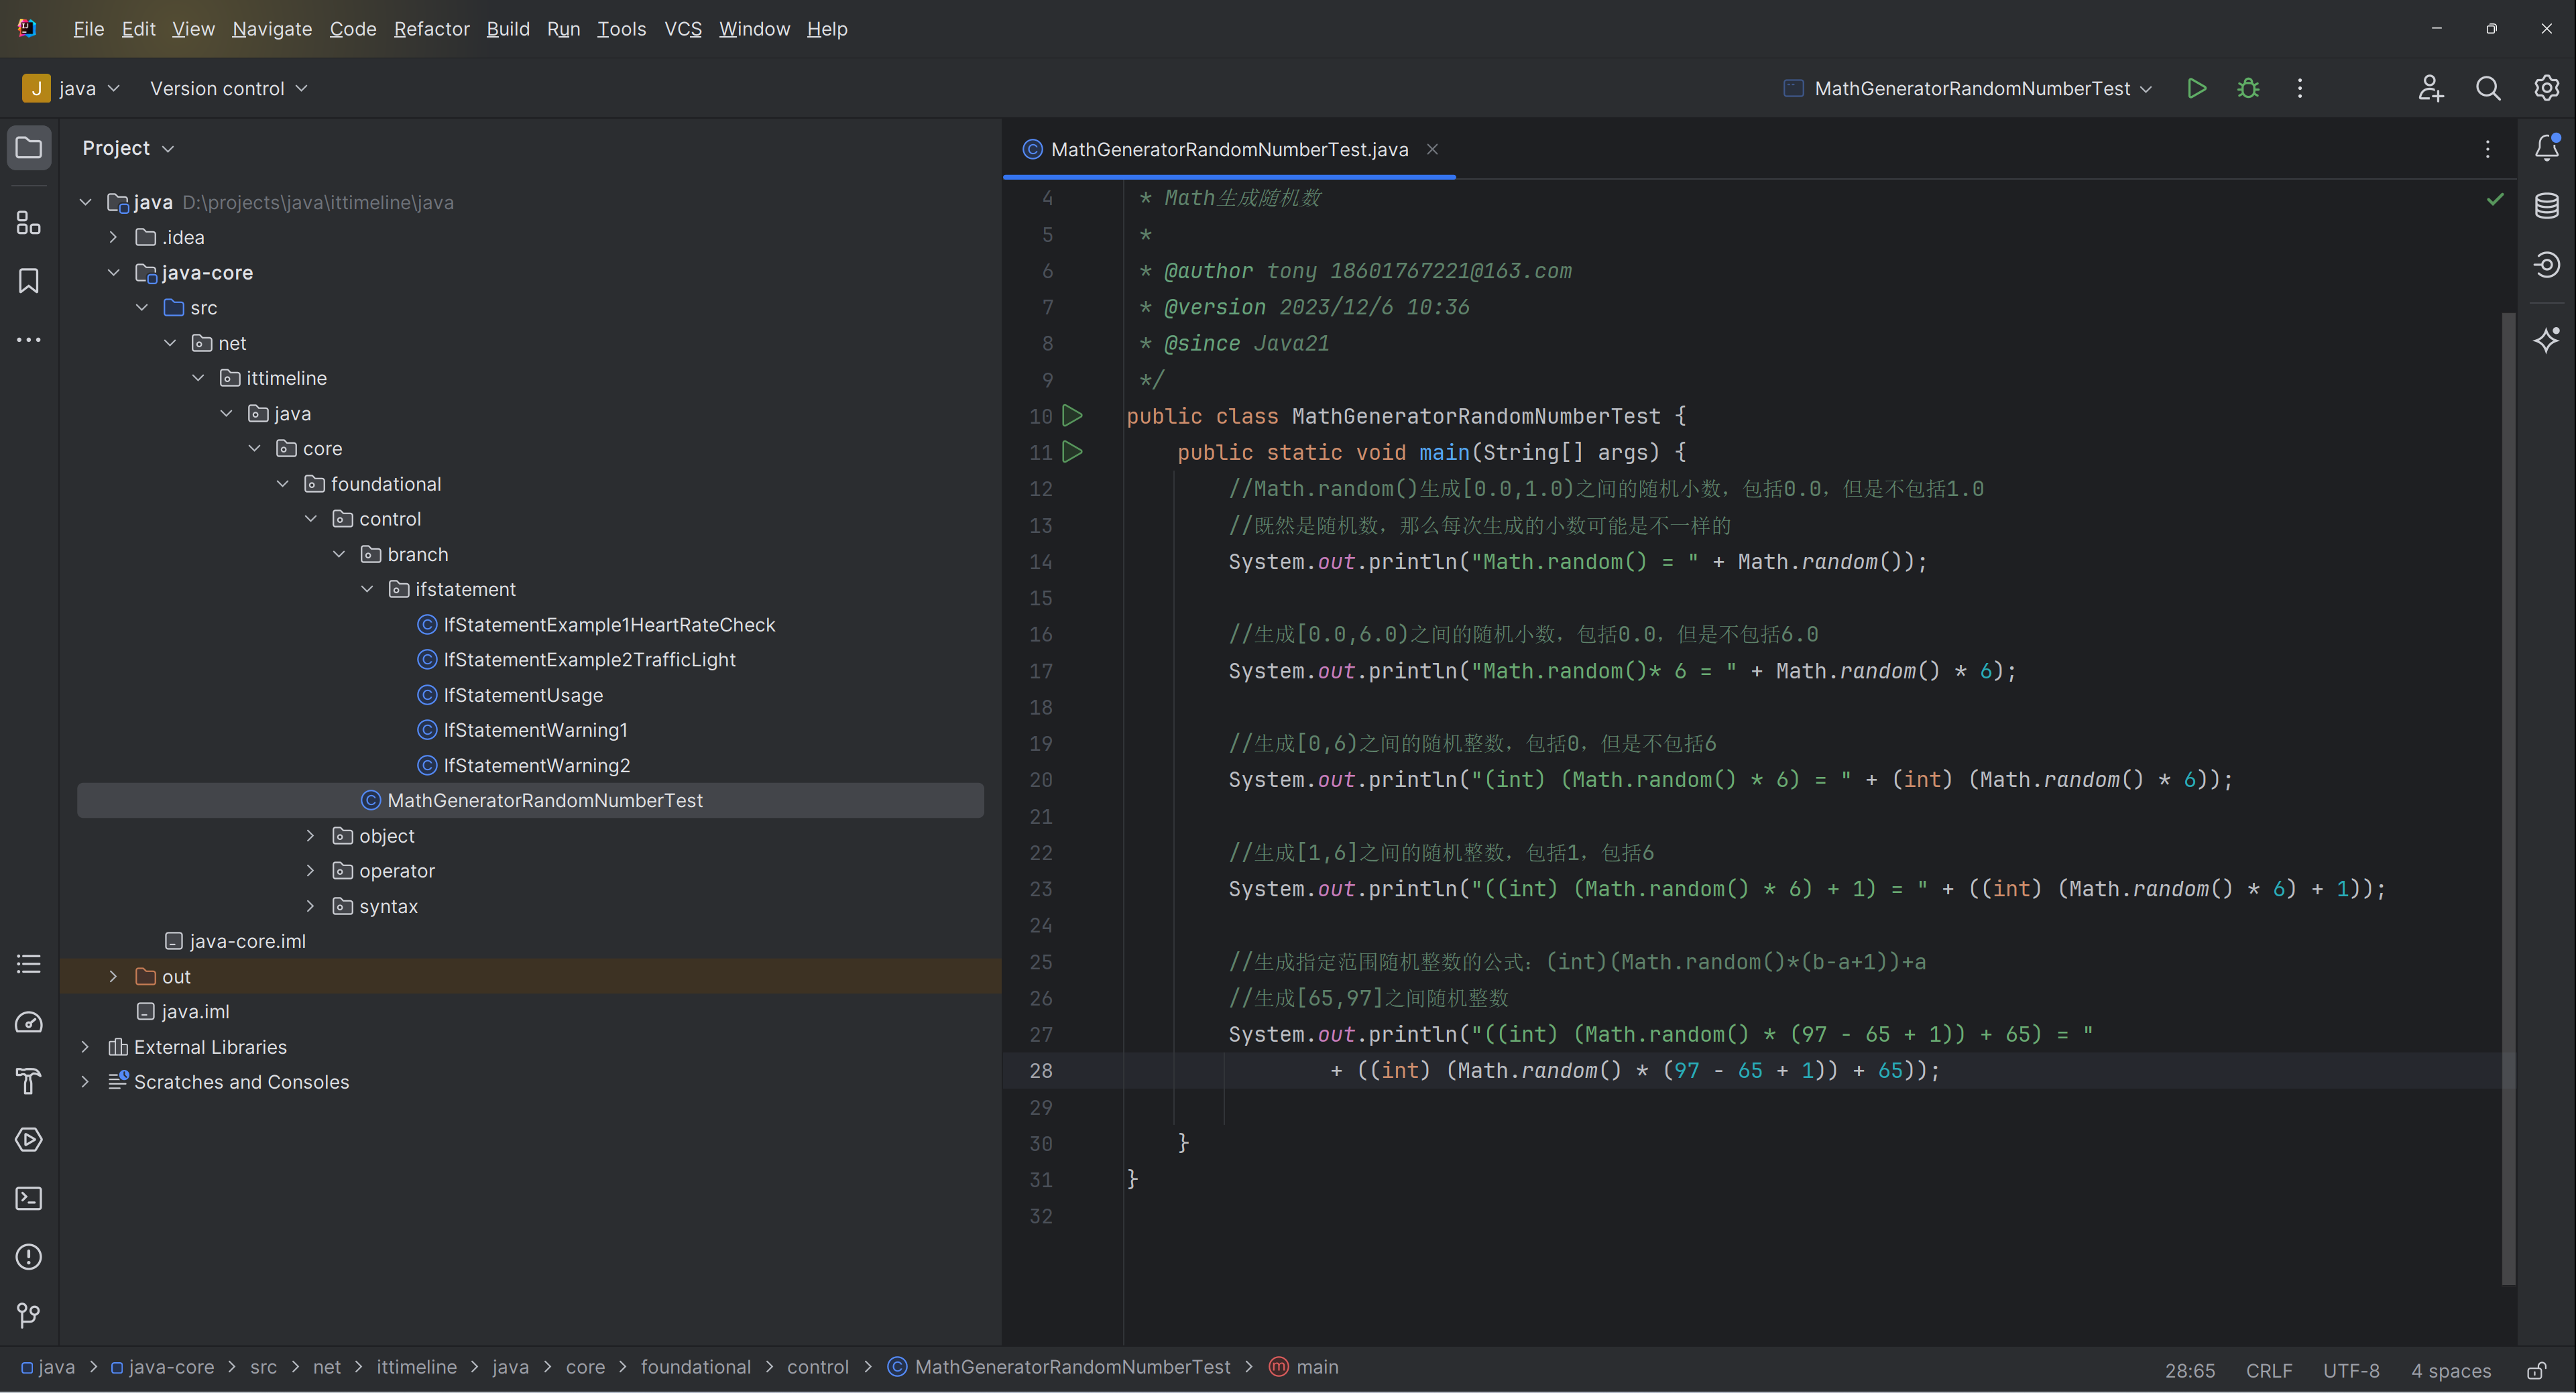Open the run configuration selector dropdown

pos(1968,88)
